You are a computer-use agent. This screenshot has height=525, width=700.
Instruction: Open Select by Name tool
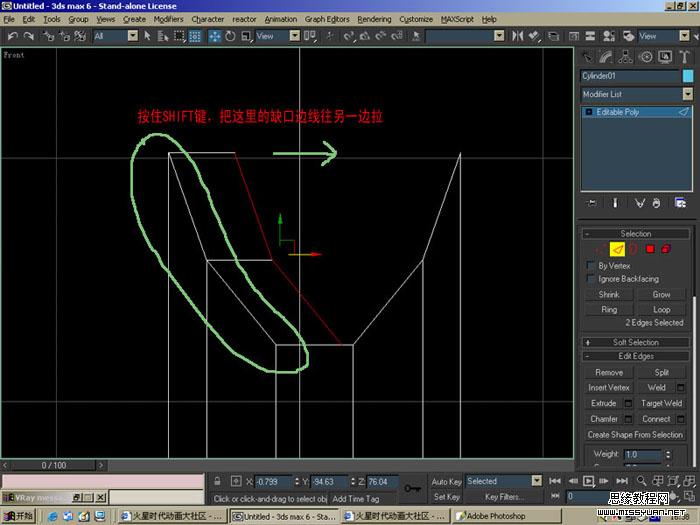pos(163,36)
